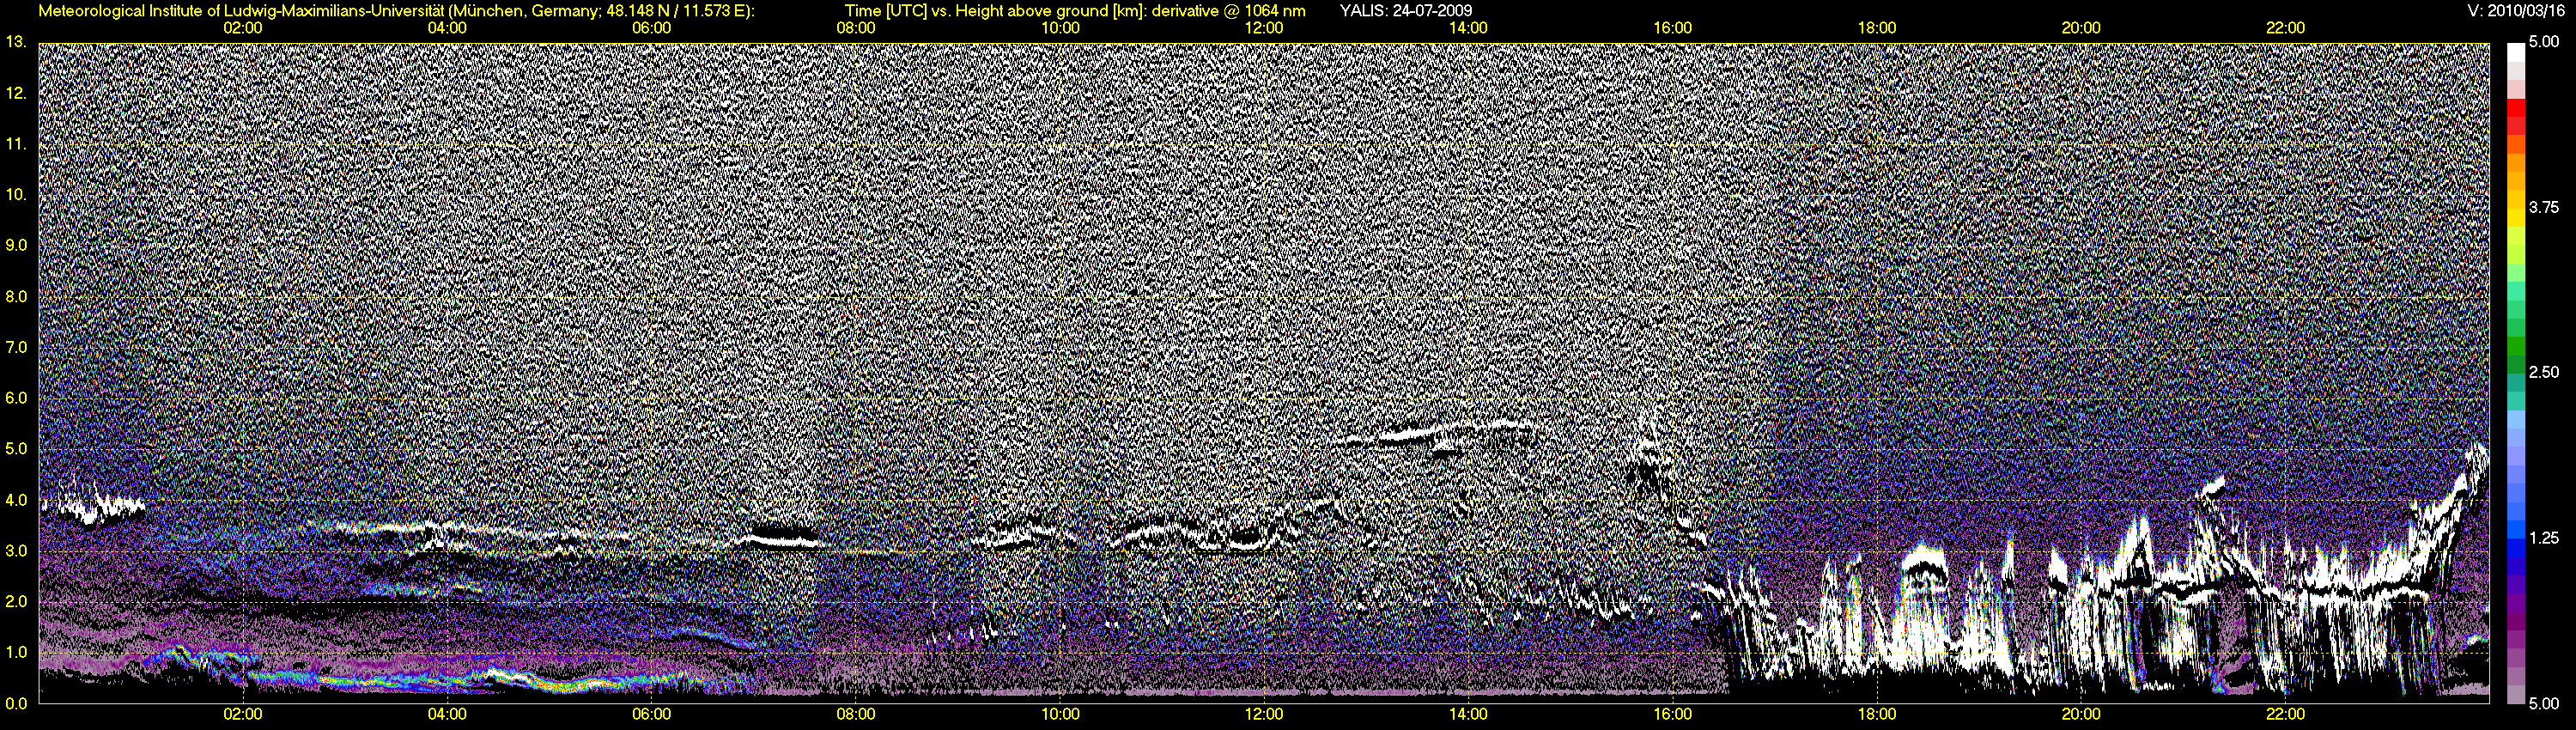Click the "YALIS: 24-07-2009" date label

point(1405,11)
